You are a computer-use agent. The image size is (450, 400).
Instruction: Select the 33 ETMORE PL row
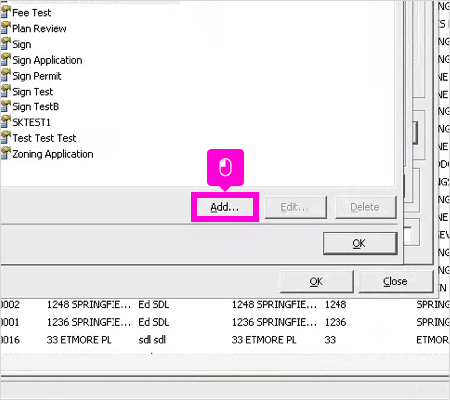[225, 340]
